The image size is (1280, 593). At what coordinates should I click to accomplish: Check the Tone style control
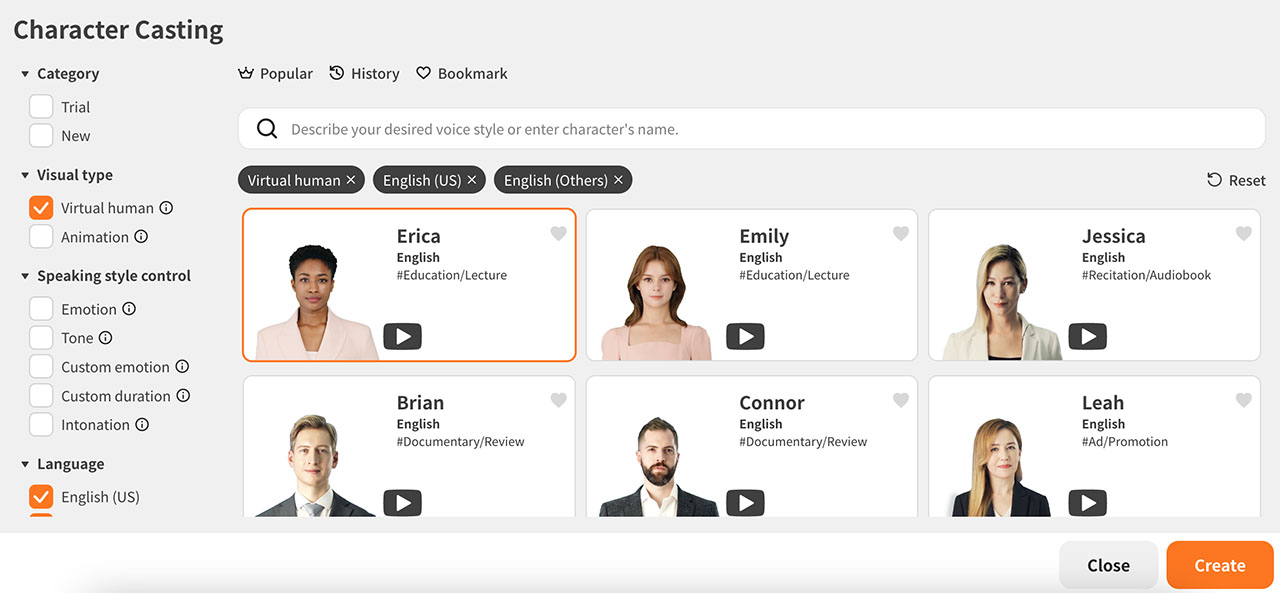click(x=41, y=338)
